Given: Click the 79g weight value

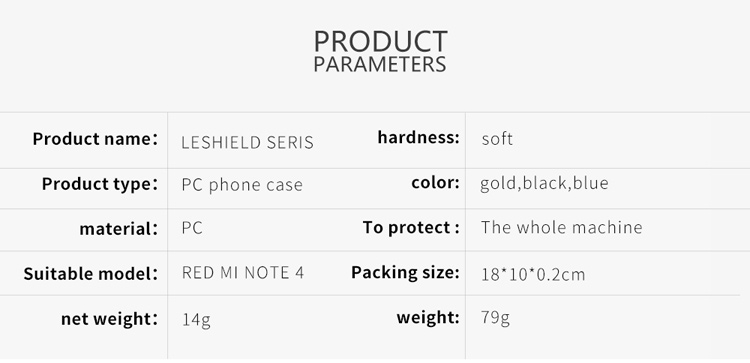Looking at the screenshot, I should pos(496,318).
